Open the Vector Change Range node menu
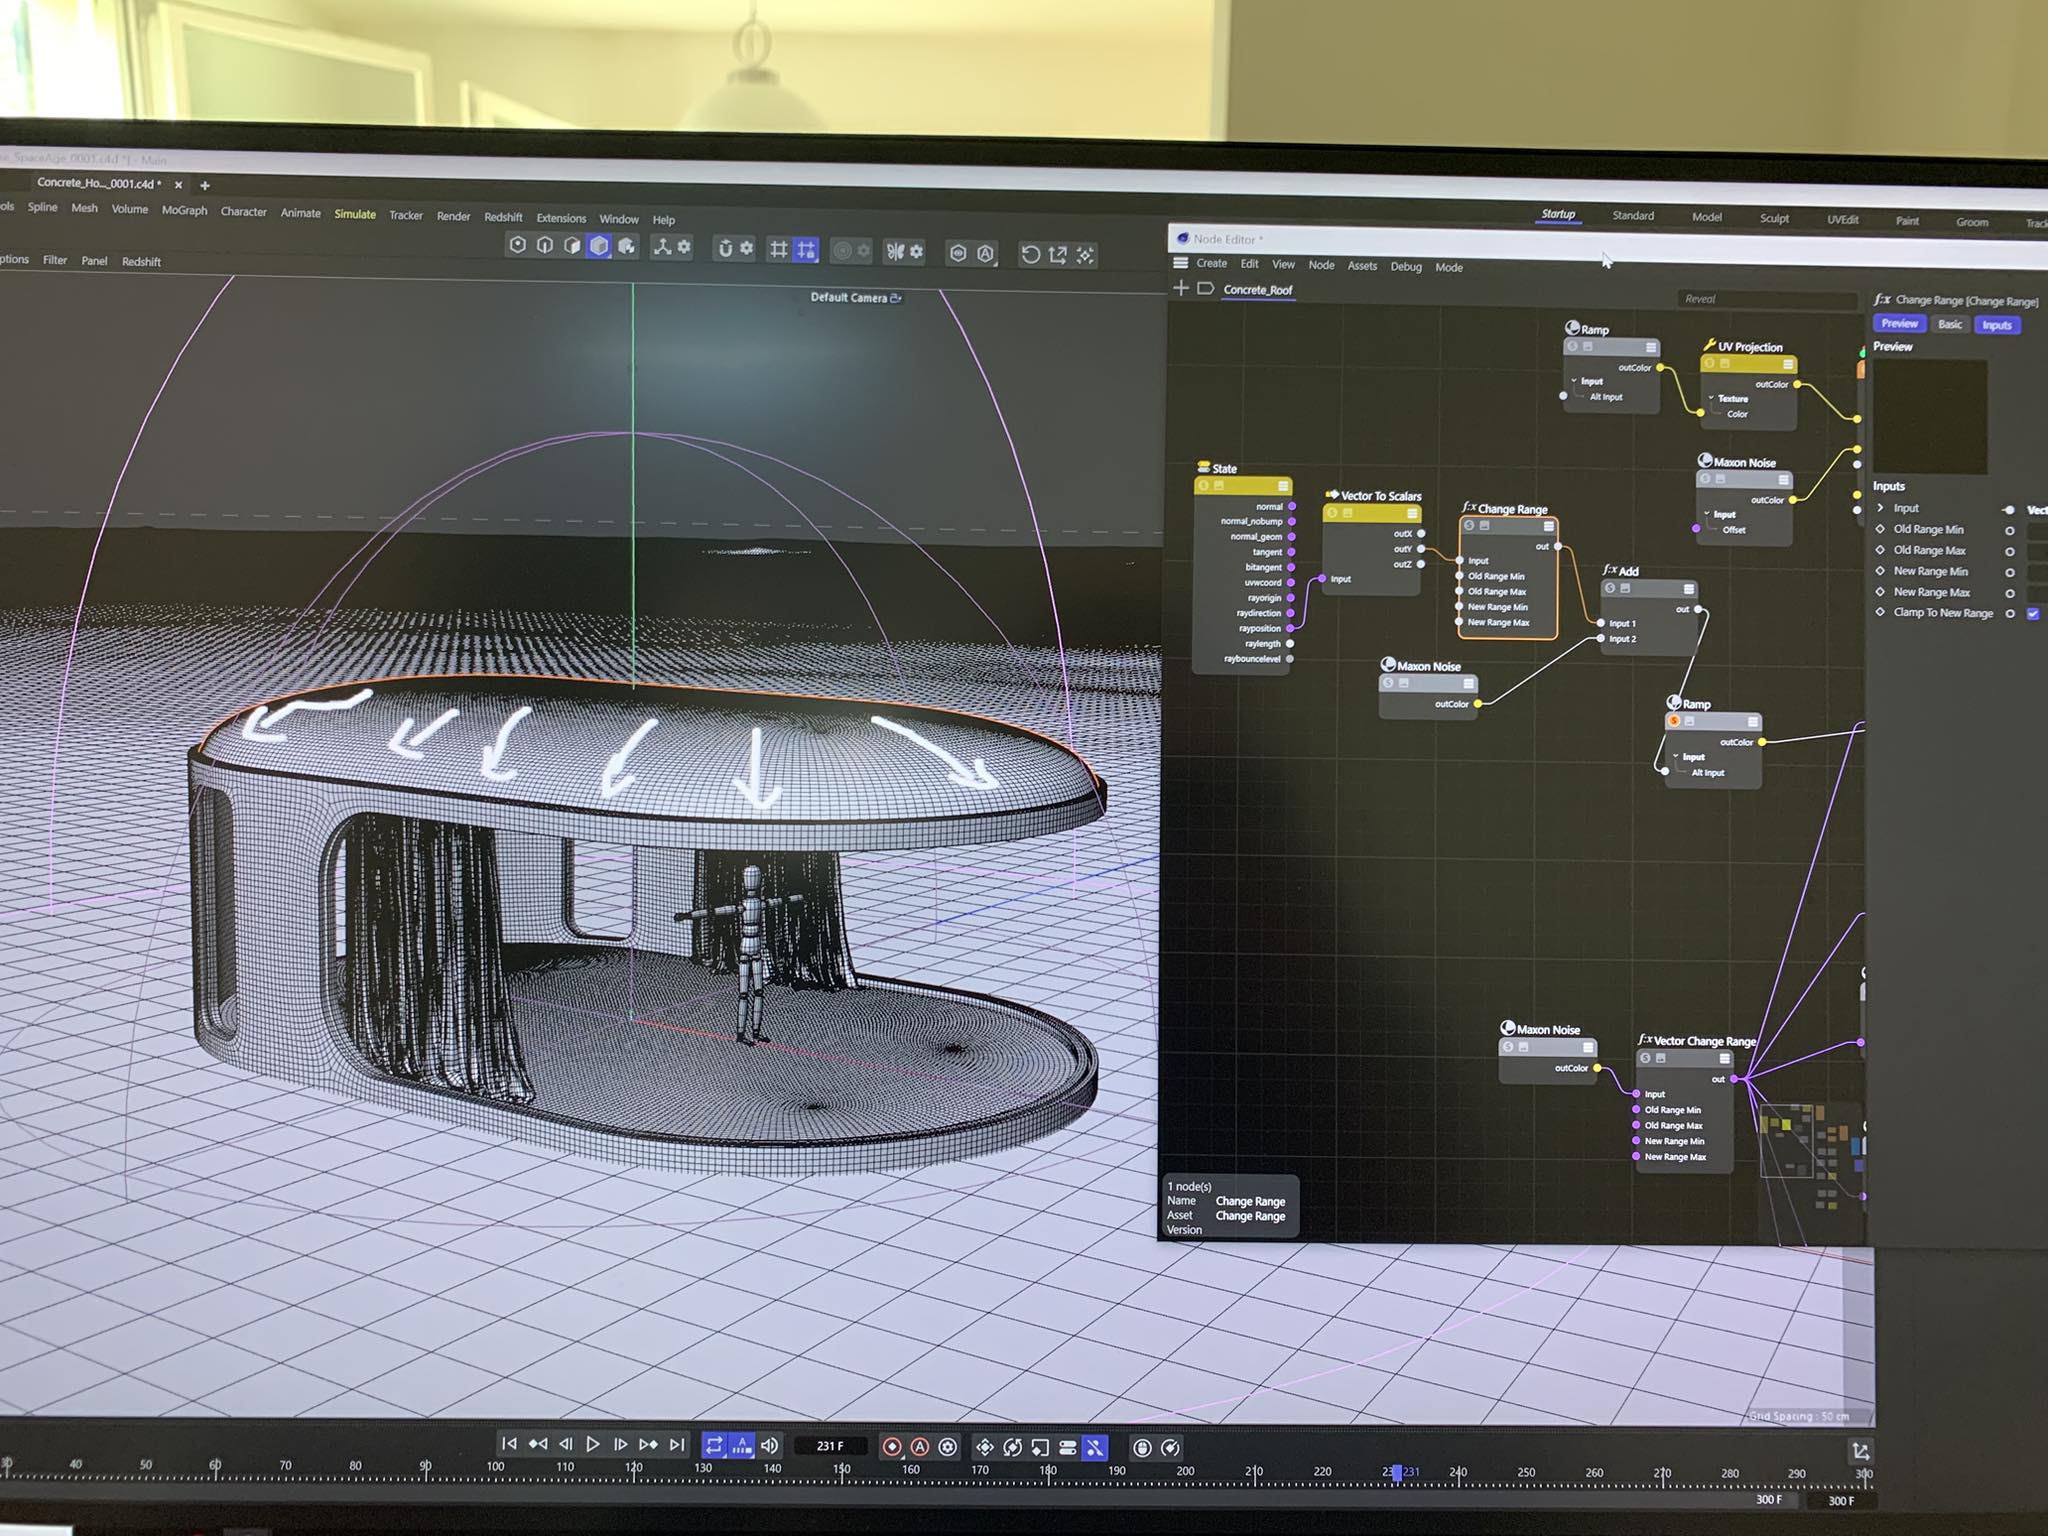 point(1724,1058)
